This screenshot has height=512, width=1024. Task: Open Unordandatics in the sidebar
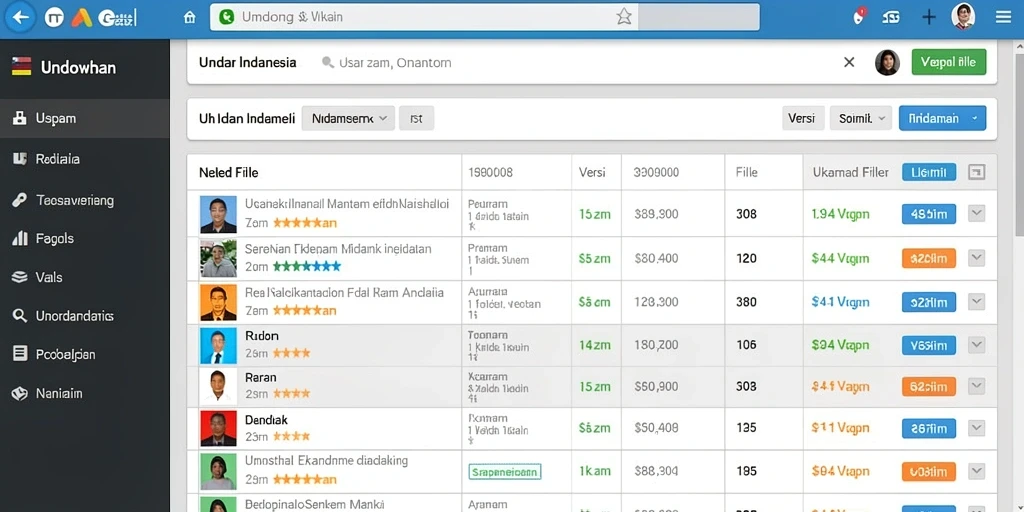click(85, 316)
